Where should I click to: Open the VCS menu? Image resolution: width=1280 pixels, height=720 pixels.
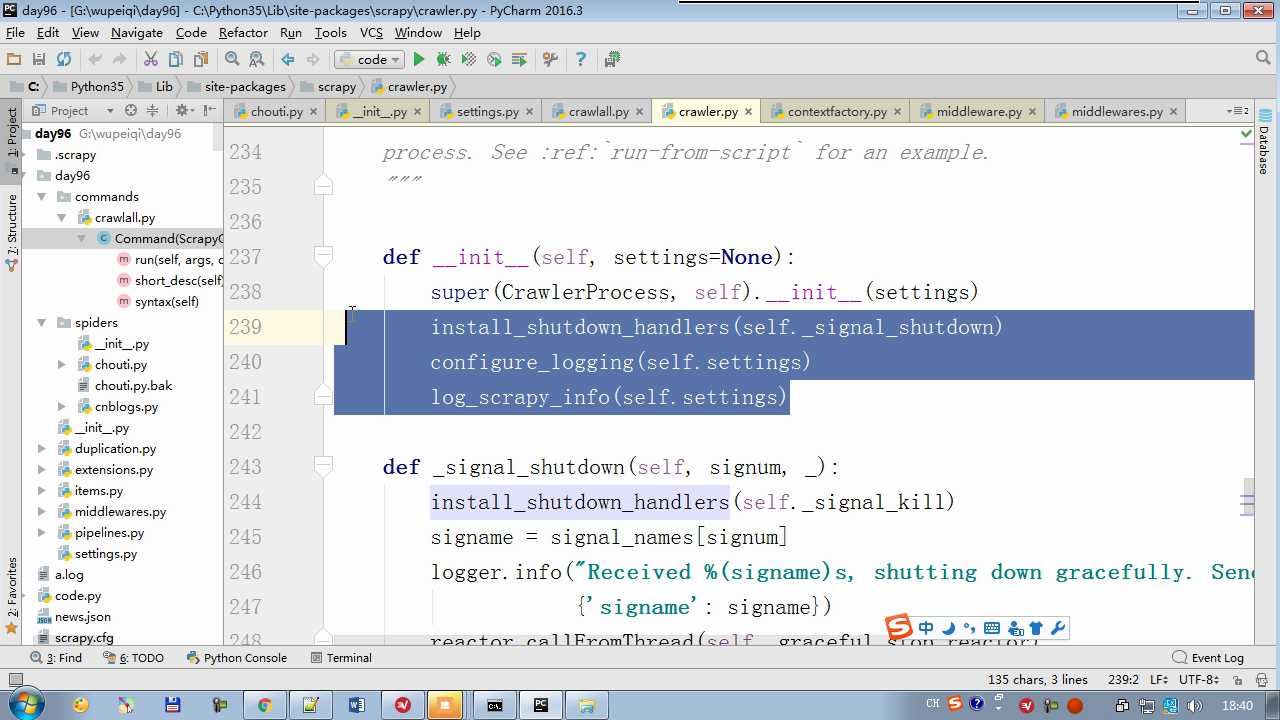pyautogui.click(x=371, y=32)
